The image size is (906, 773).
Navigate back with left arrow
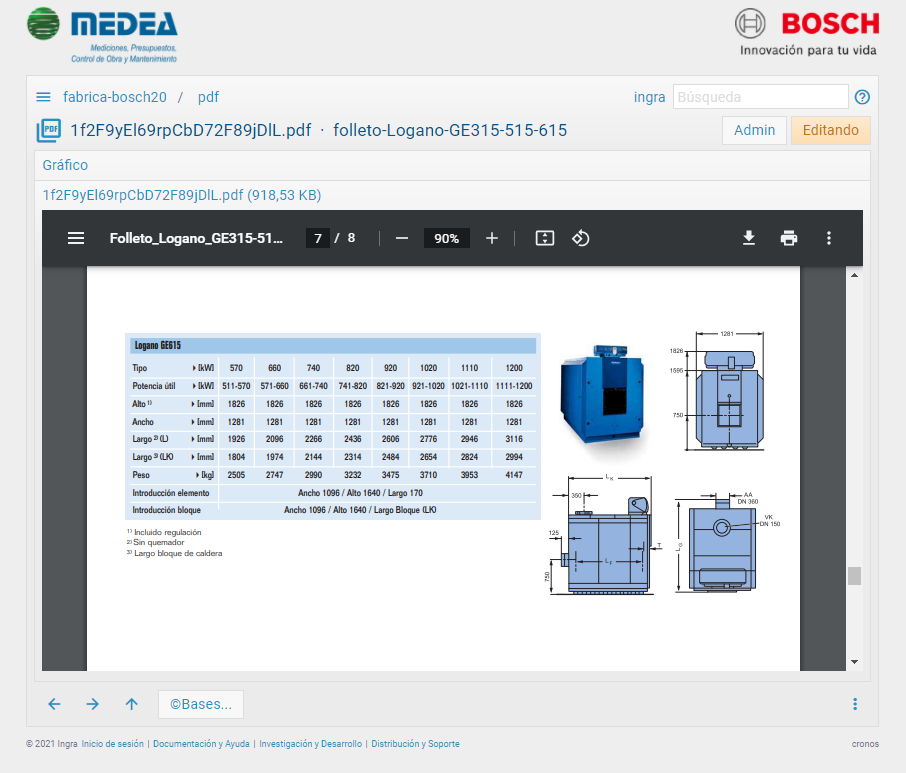[x=54, y=704]
